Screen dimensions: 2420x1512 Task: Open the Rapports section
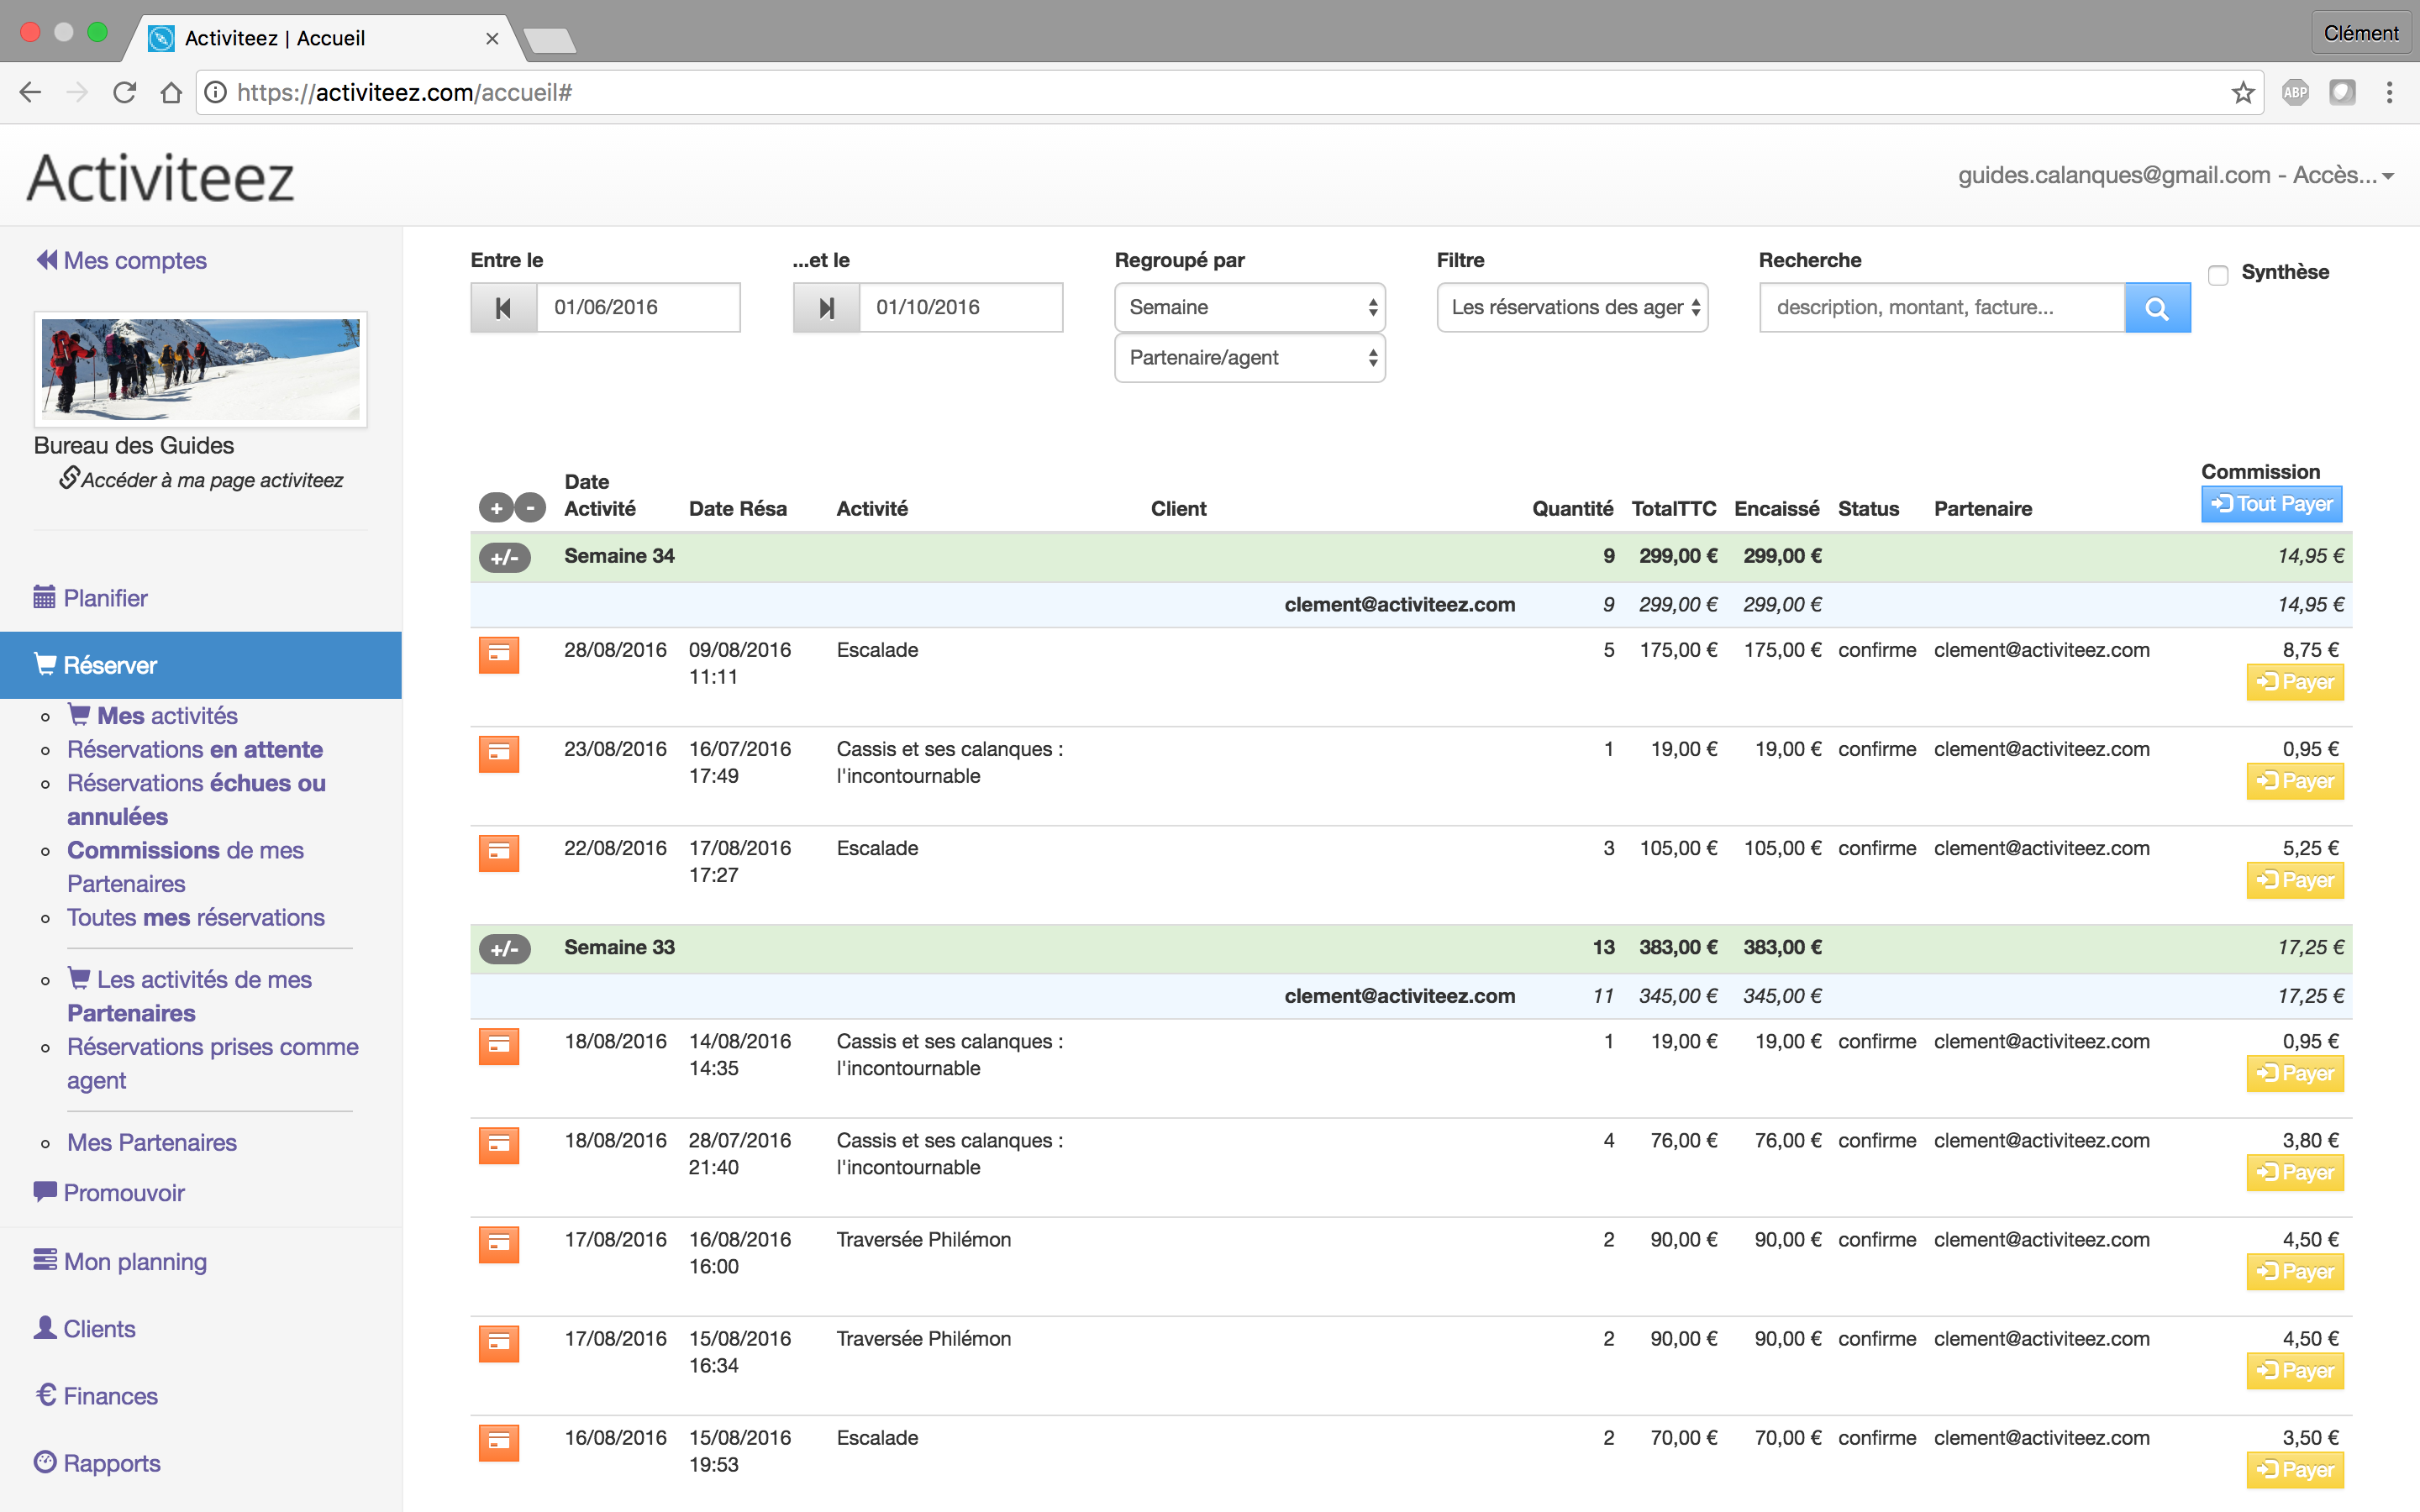[x=97, y=1463]
